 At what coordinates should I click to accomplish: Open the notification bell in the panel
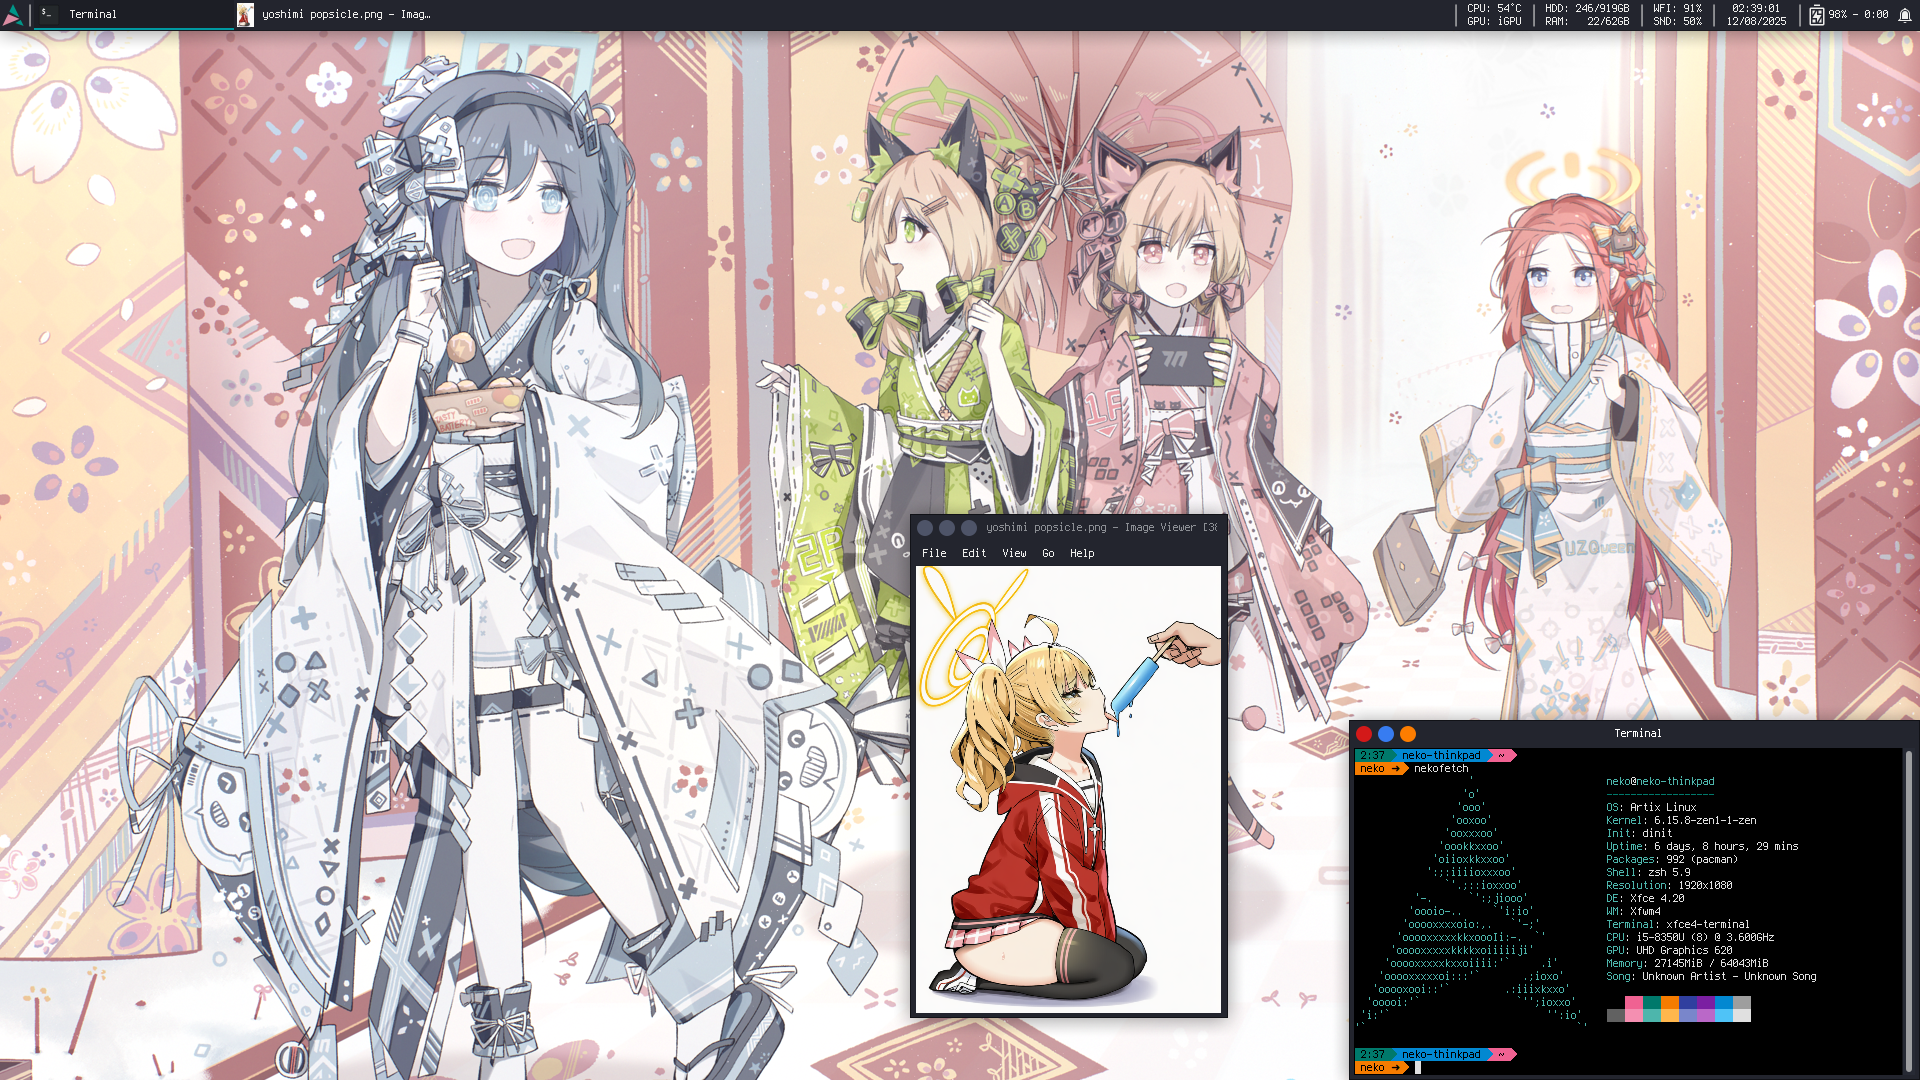tap(1905, 14)
